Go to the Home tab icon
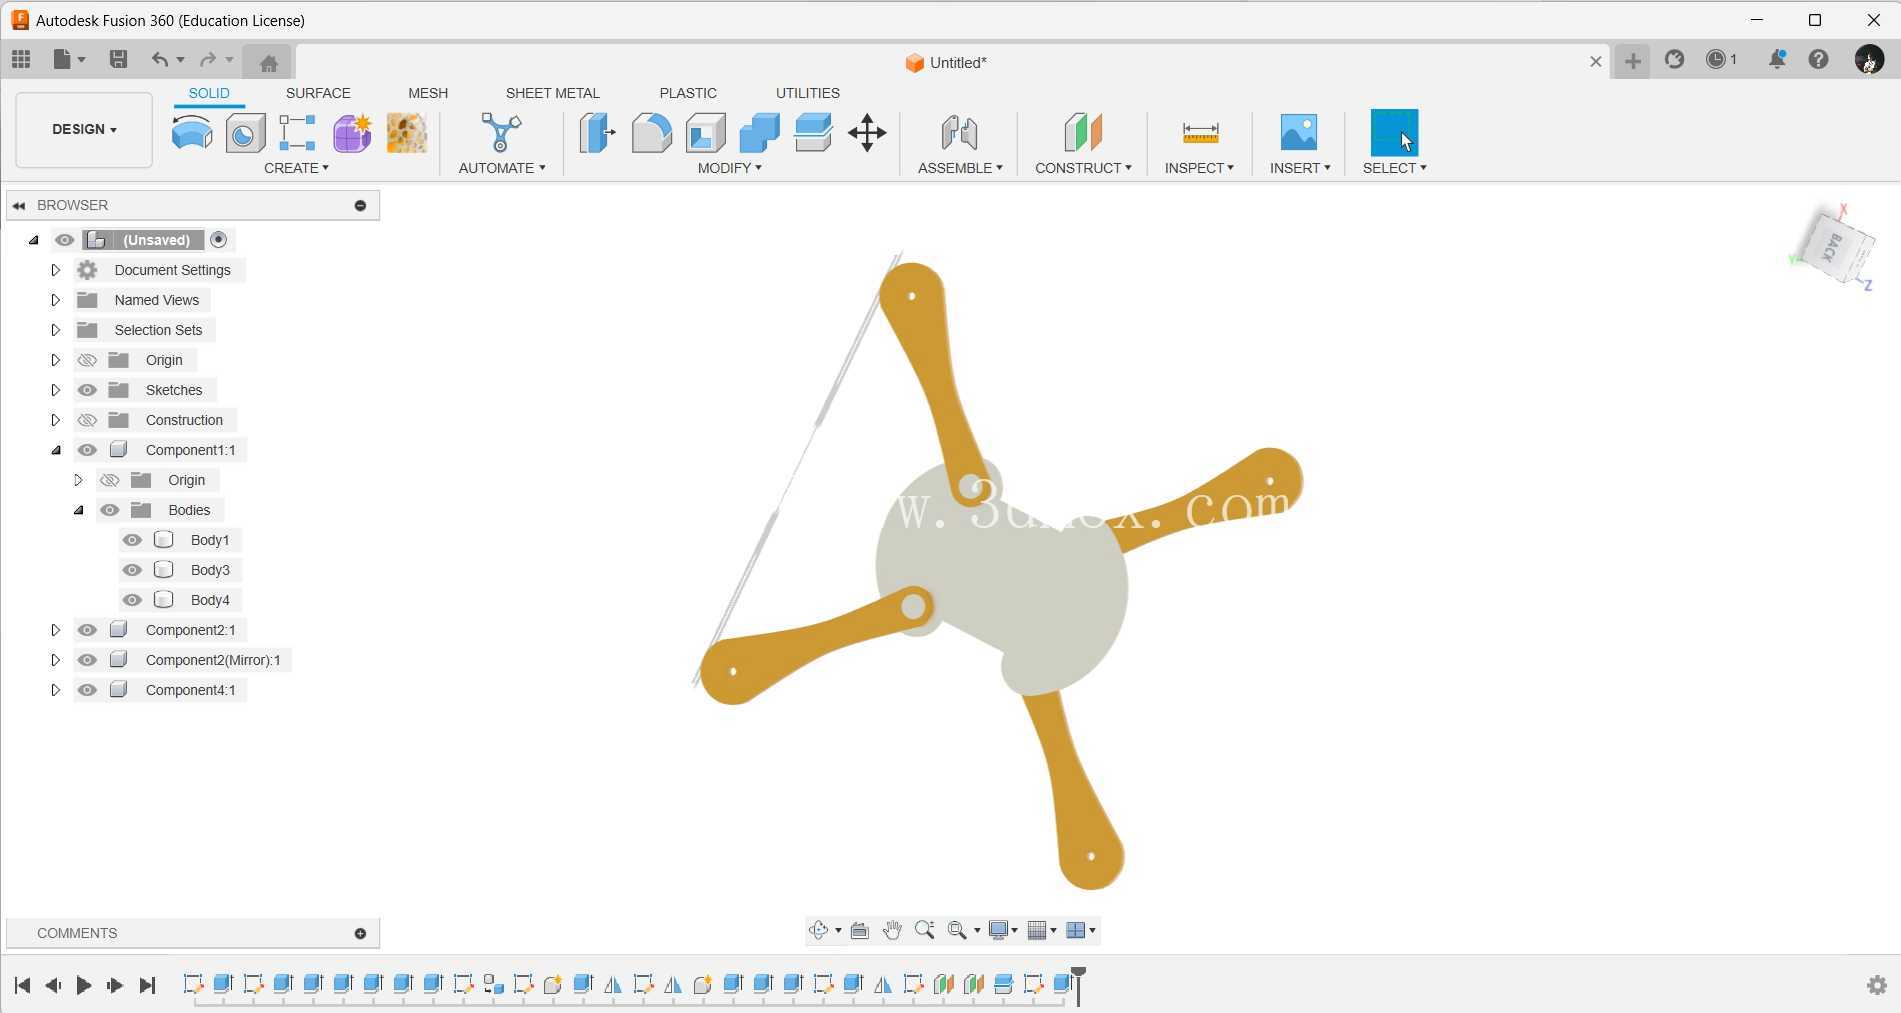Screen dimensions: 1901x1013 268,63
